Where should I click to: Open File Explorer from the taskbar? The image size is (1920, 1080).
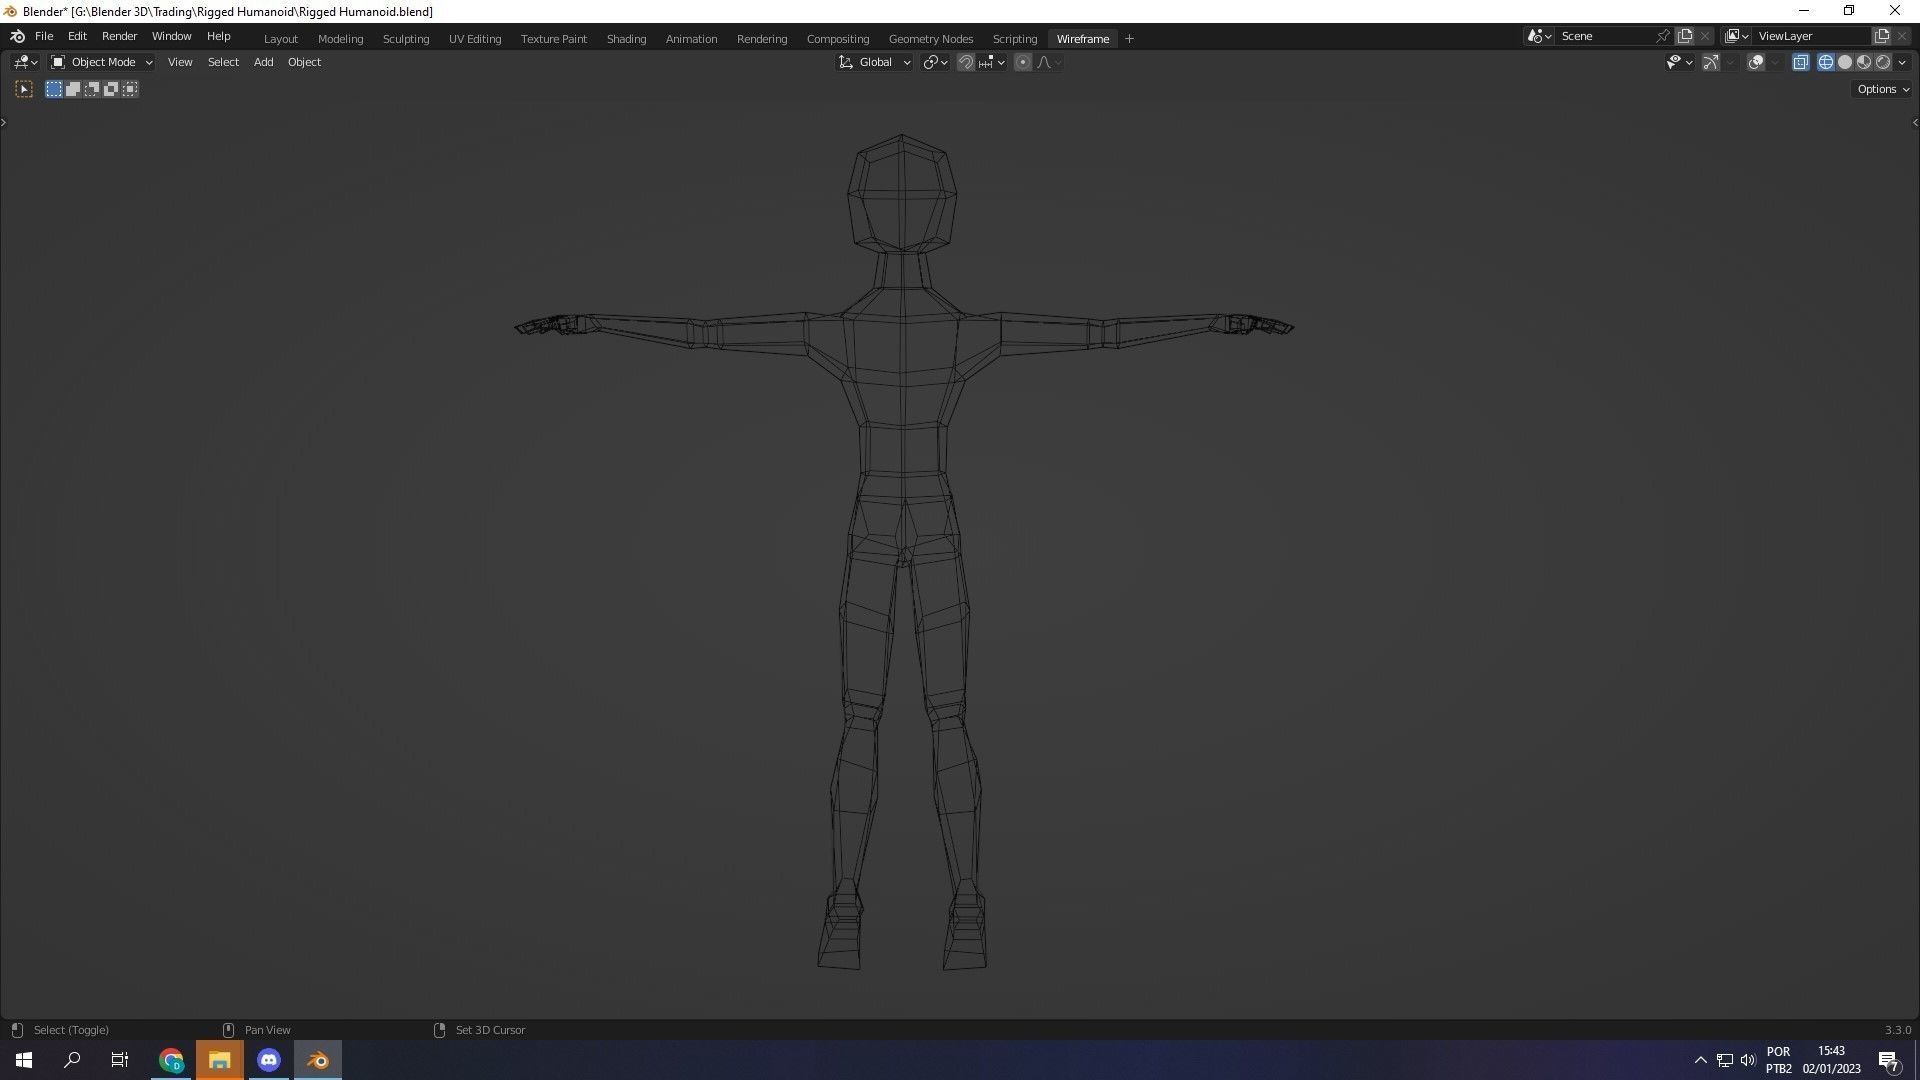pyautogui.click(x=220, y=1060)
